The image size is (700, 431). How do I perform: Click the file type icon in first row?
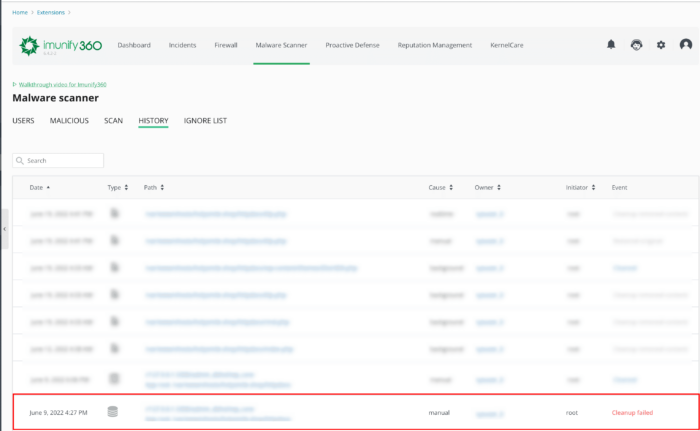pyautogui.click(x=113, y=213)
